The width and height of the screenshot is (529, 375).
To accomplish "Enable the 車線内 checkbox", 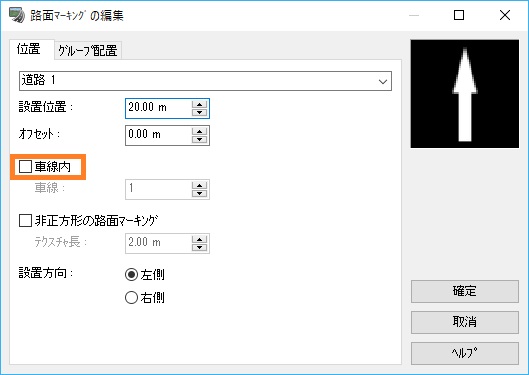I will tap(25, 167).
